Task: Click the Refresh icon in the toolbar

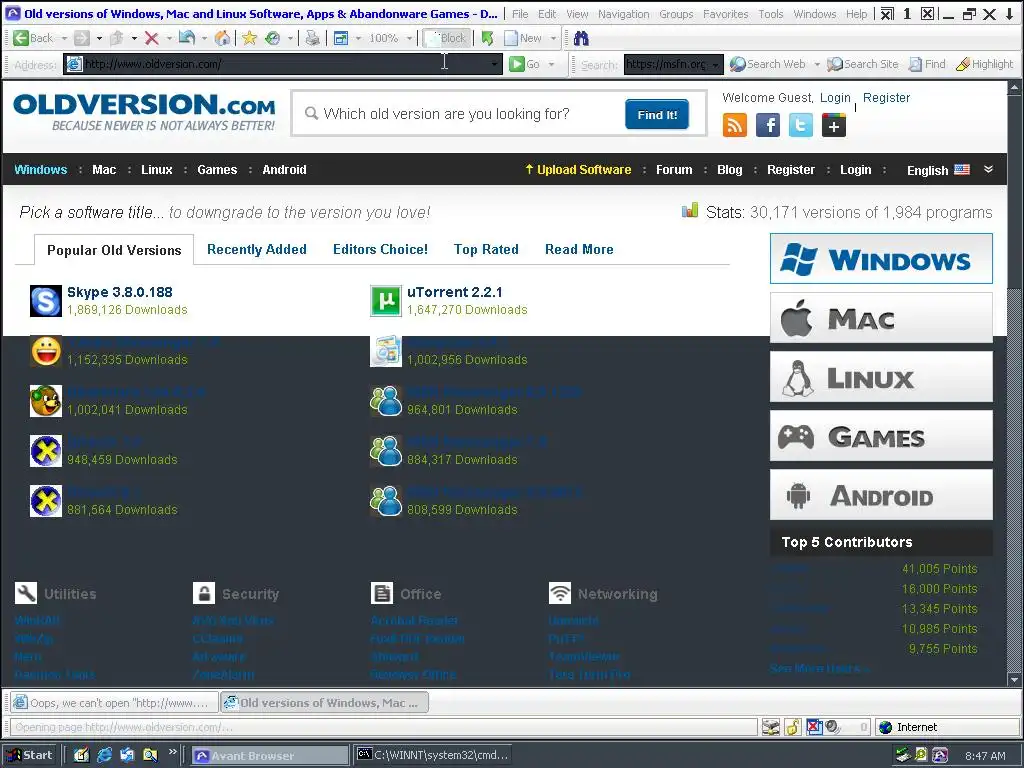Action: [187, 39]
